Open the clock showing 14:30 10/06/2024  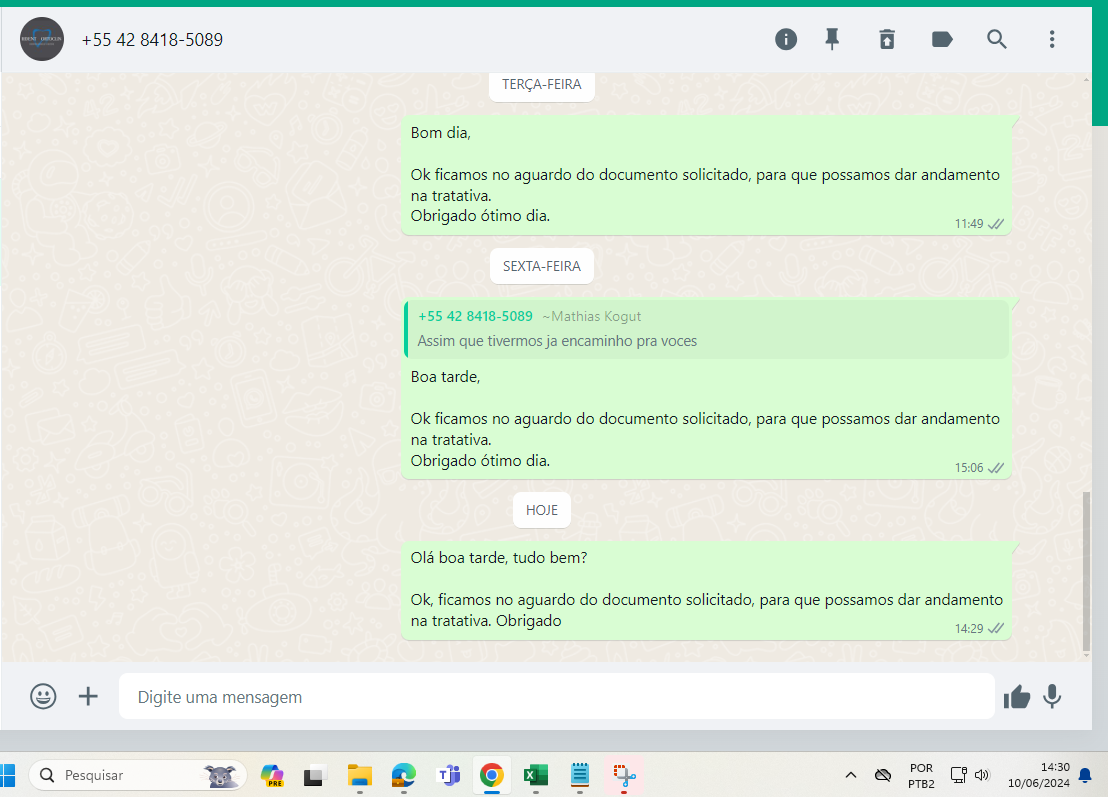1038,775
